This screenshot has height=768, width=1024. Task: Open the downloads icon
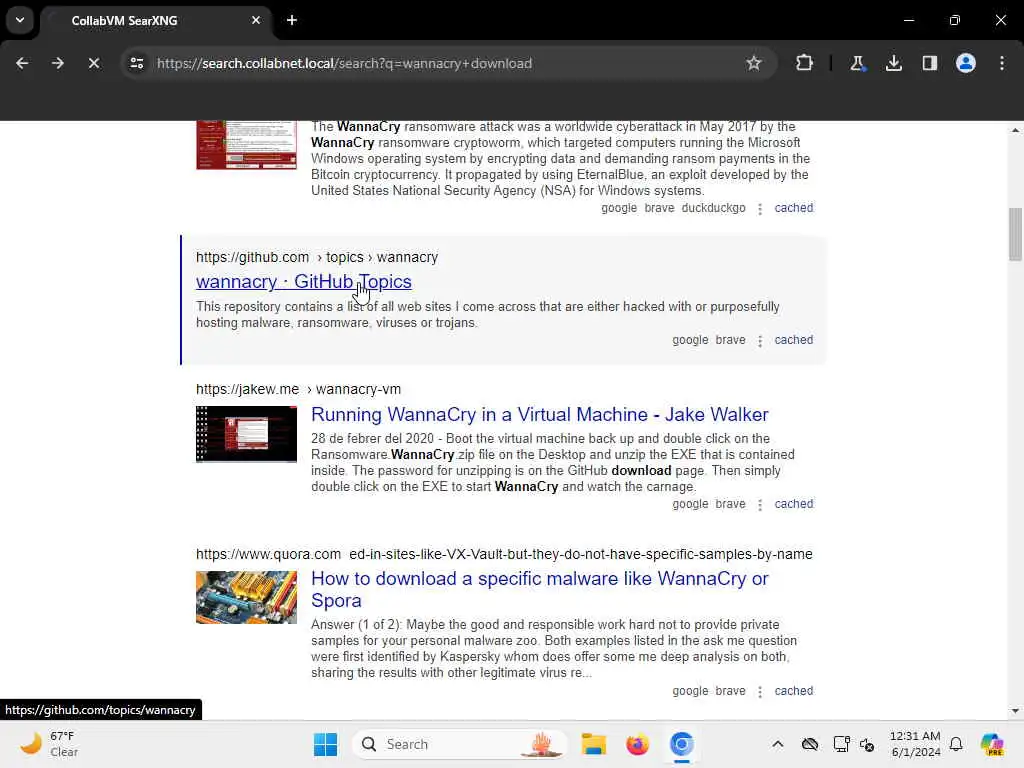pos(893,63)
